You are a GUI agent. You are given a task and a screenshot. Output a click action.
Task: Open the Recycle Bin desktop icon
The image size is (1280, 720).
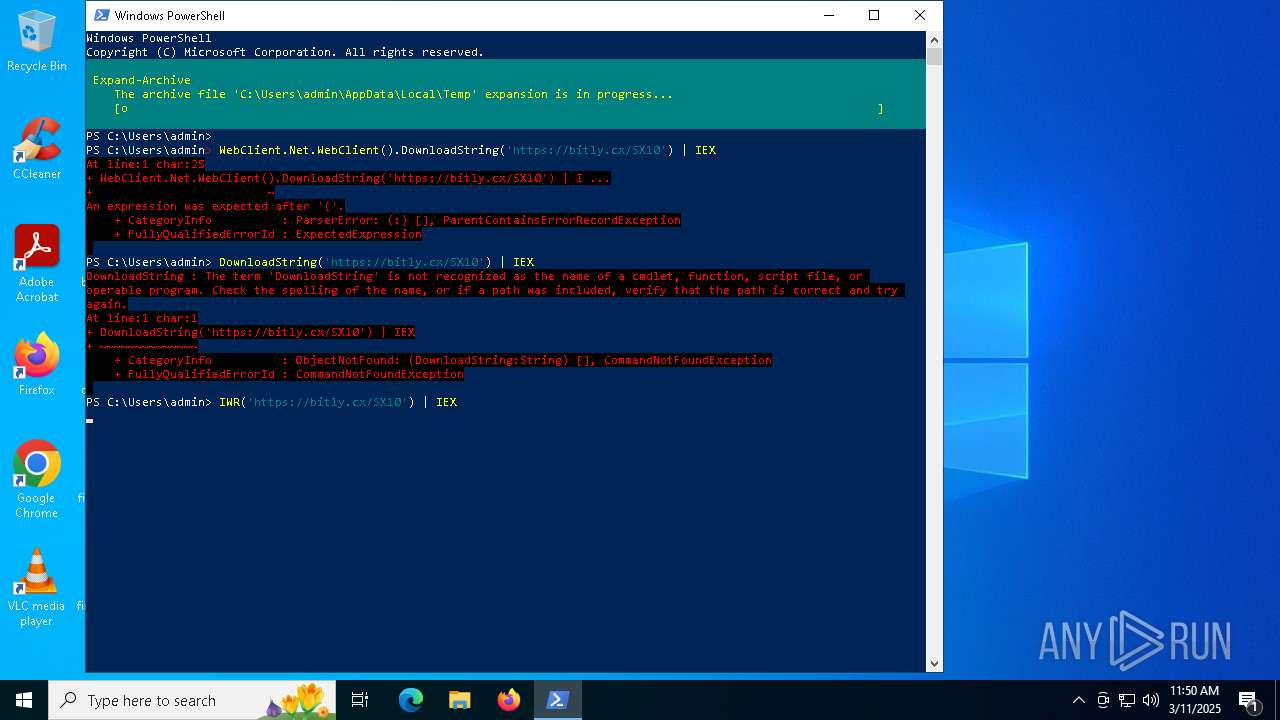(x=37, y=42)
